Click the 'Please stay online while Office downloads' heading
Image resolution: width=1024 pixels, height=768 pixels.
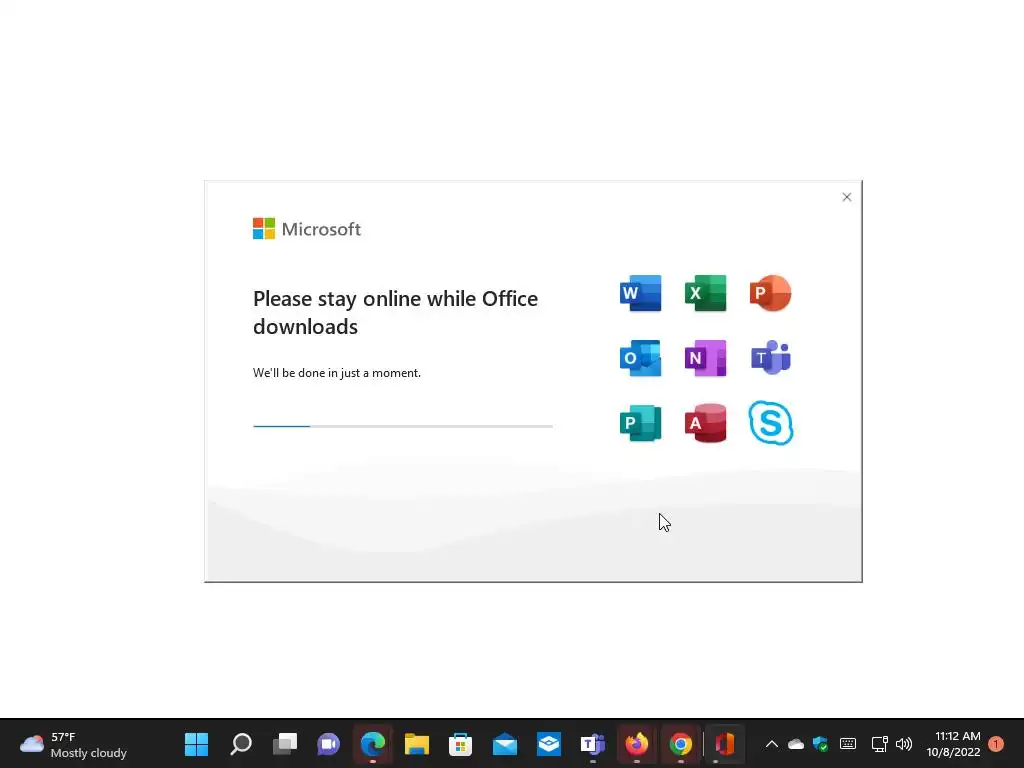pos(395,312)
